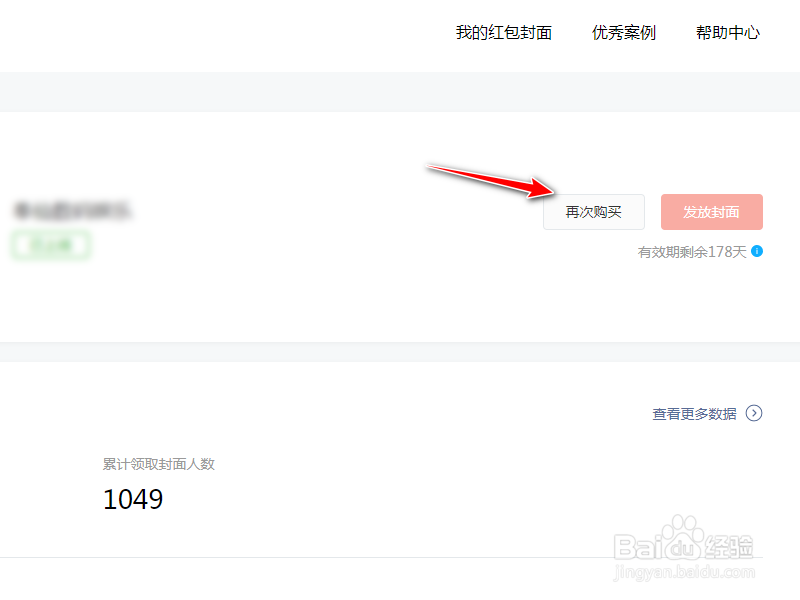The height and width of the screenshot is (600, 800).
Task: Click the gray band below the navigation bar
Action: point(400,92)
